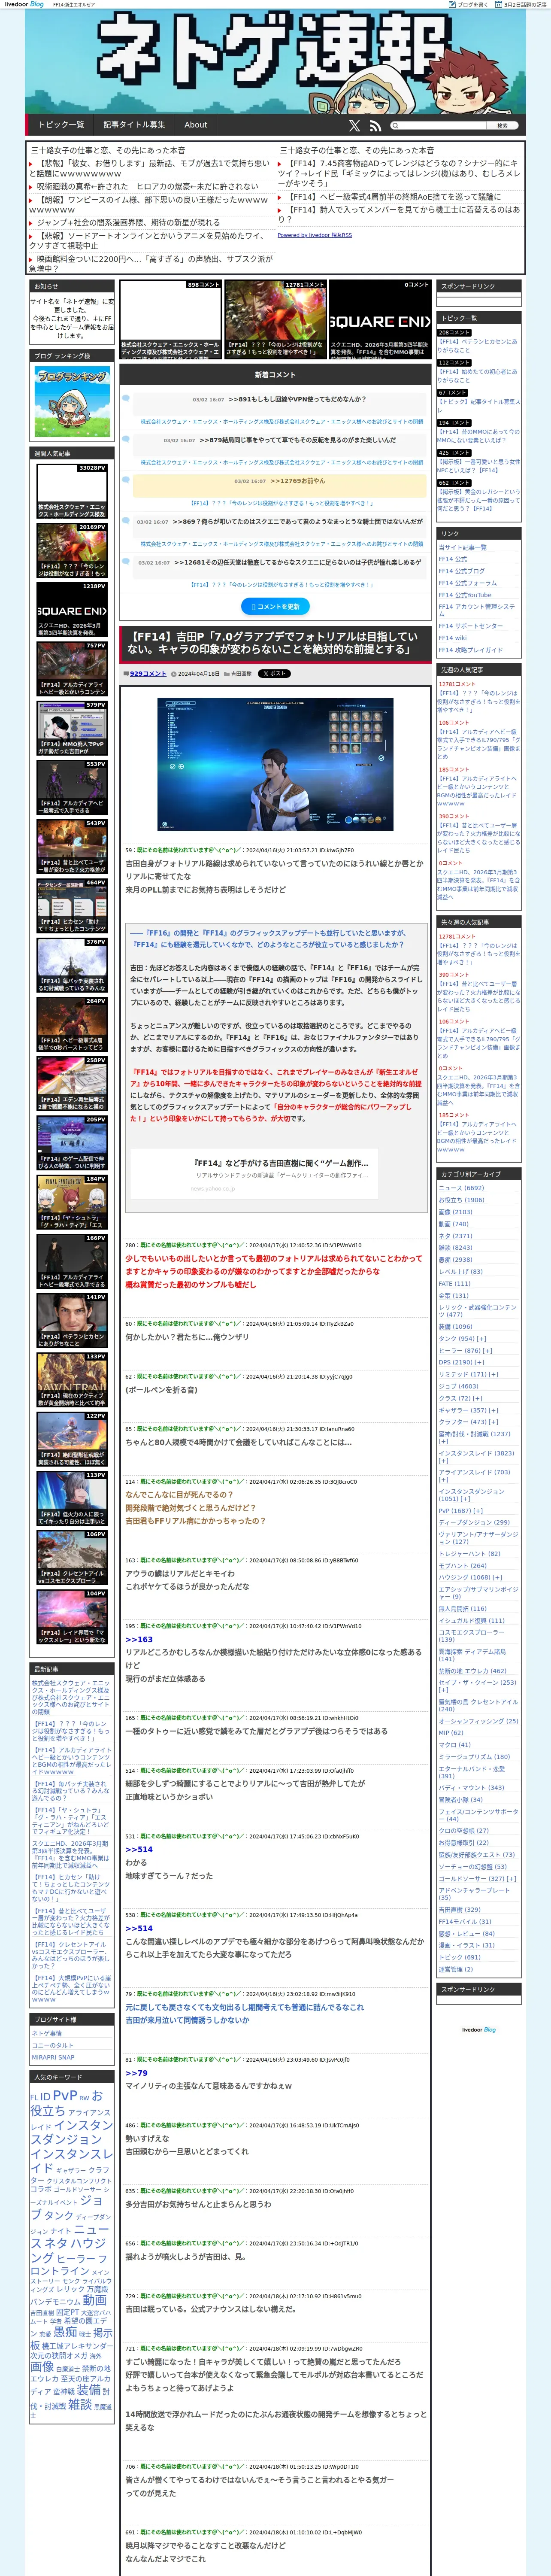Viewport: 551px width, 2576px height.
Task: Open FF14 攻略プレイガイド link
Action: (470, 650)
